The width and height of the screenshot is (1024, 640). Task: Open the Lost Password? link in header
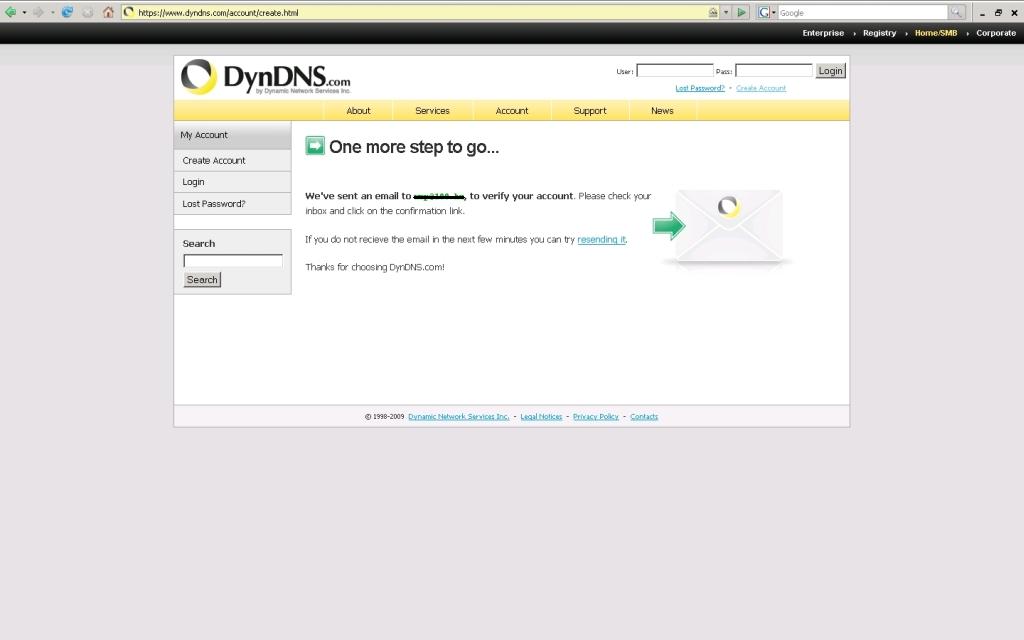pyautogui.click(x=700, y=88)
